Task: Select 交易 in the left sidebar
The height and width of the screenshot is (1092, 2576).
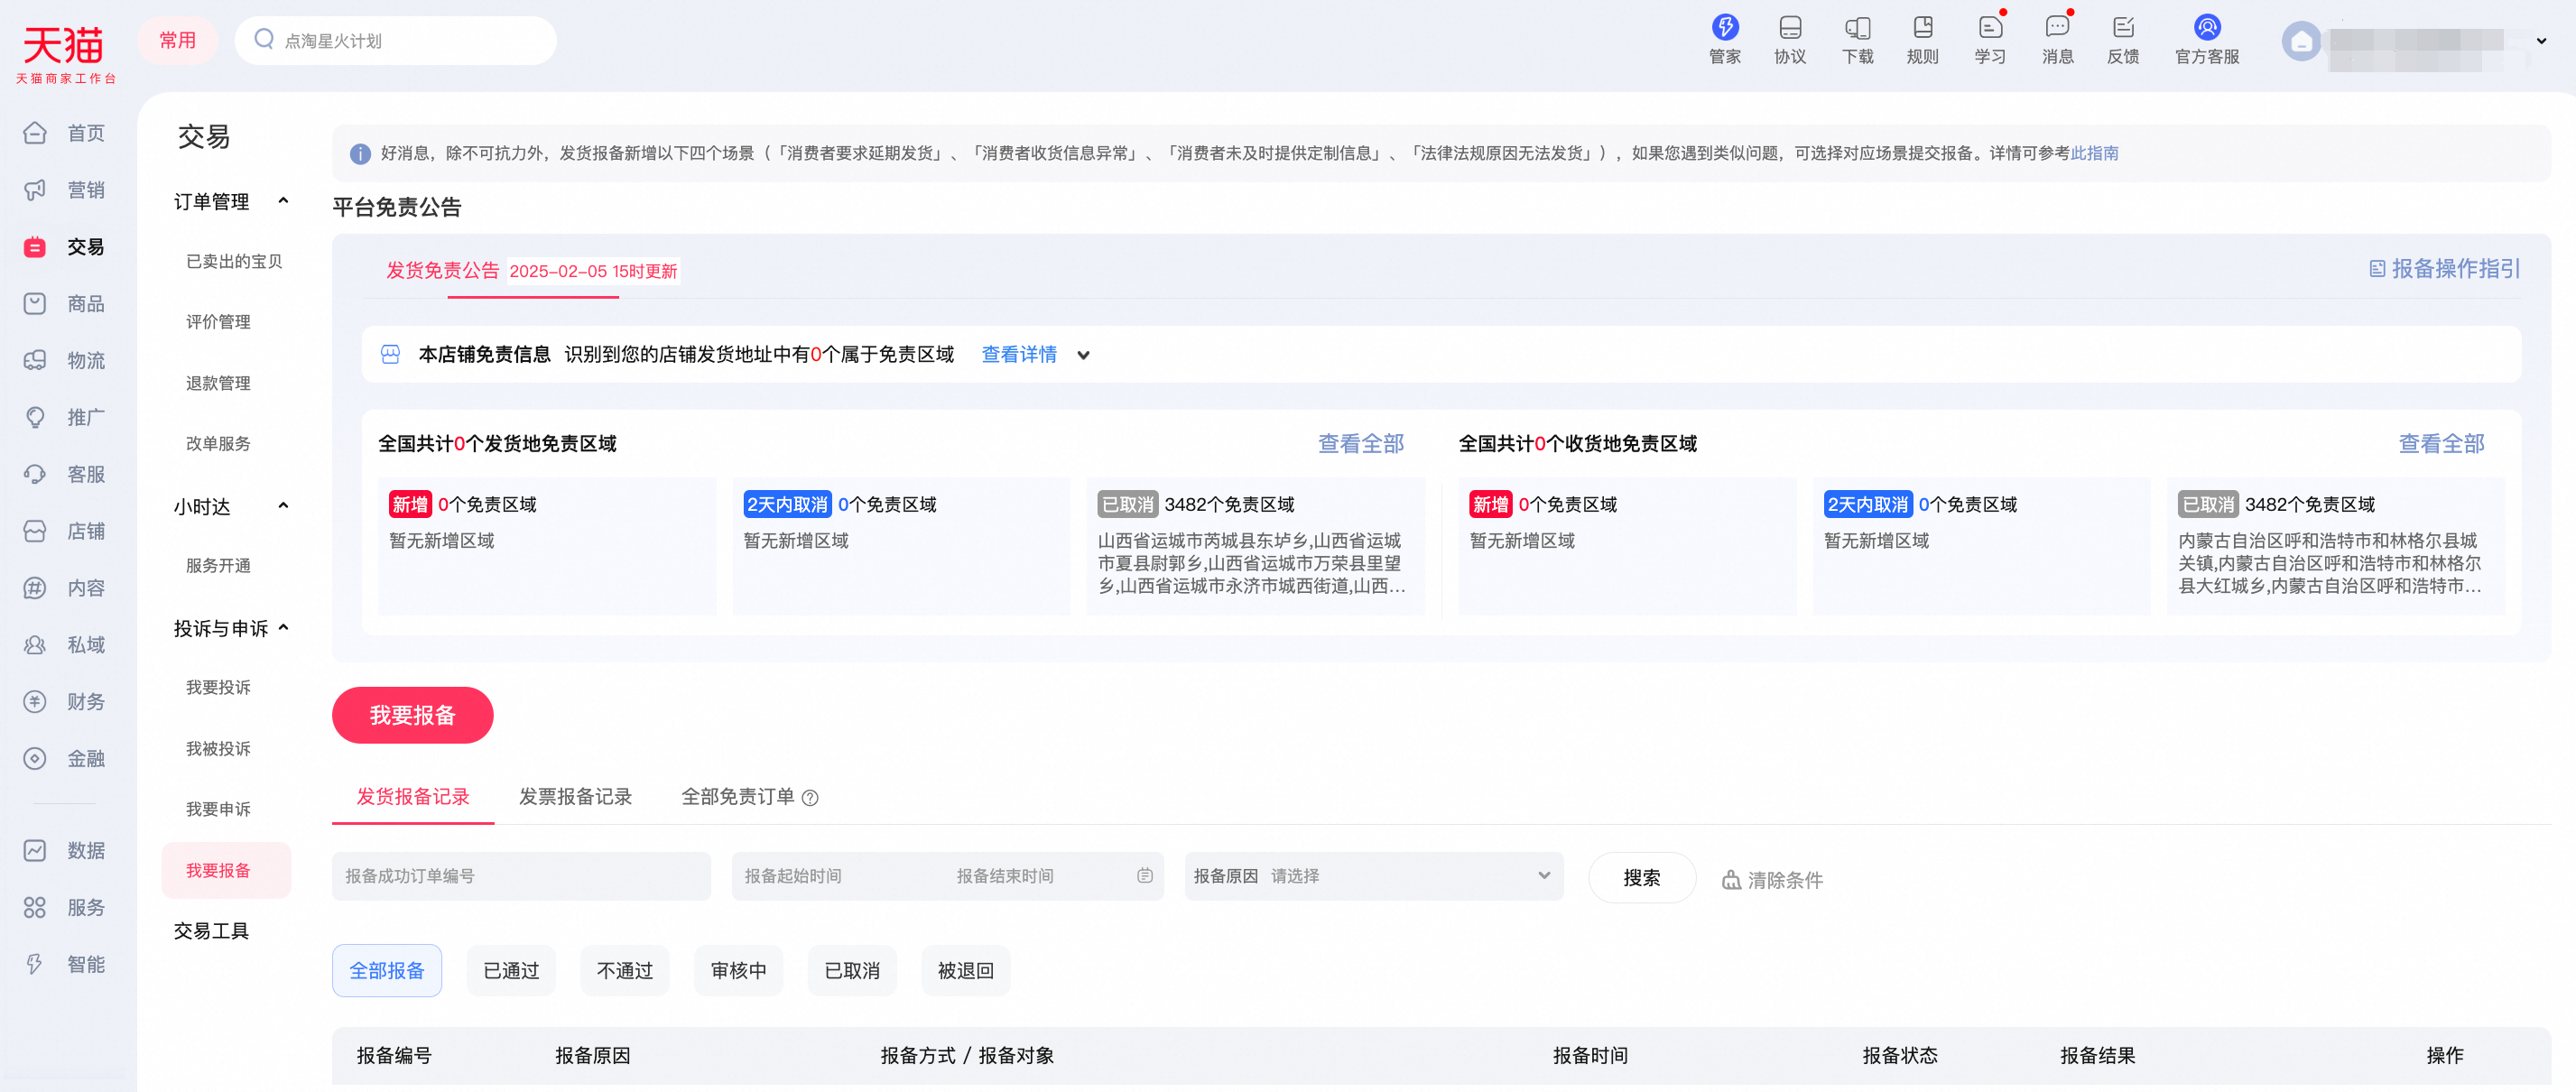Action: pos(65,247)
